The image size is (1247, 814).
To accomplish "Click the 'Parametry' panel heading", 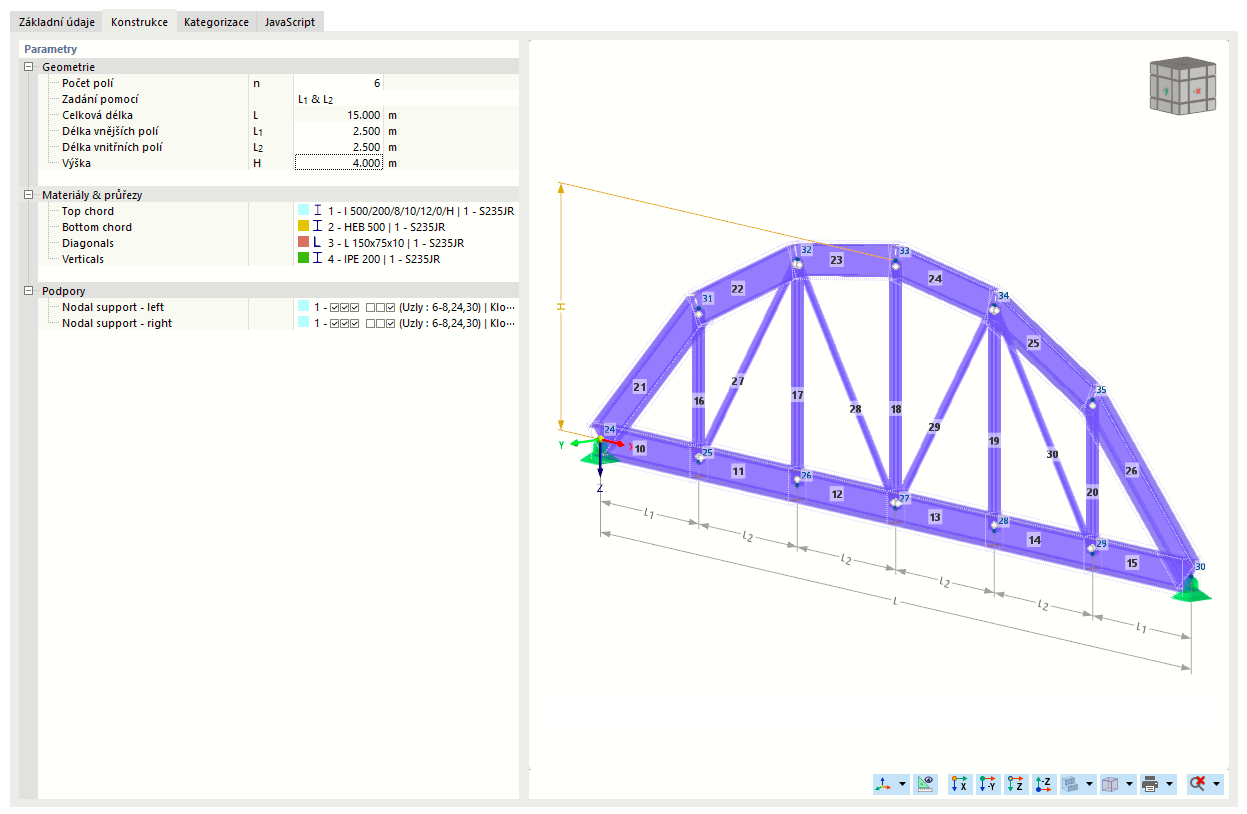I will click(51, 48).
